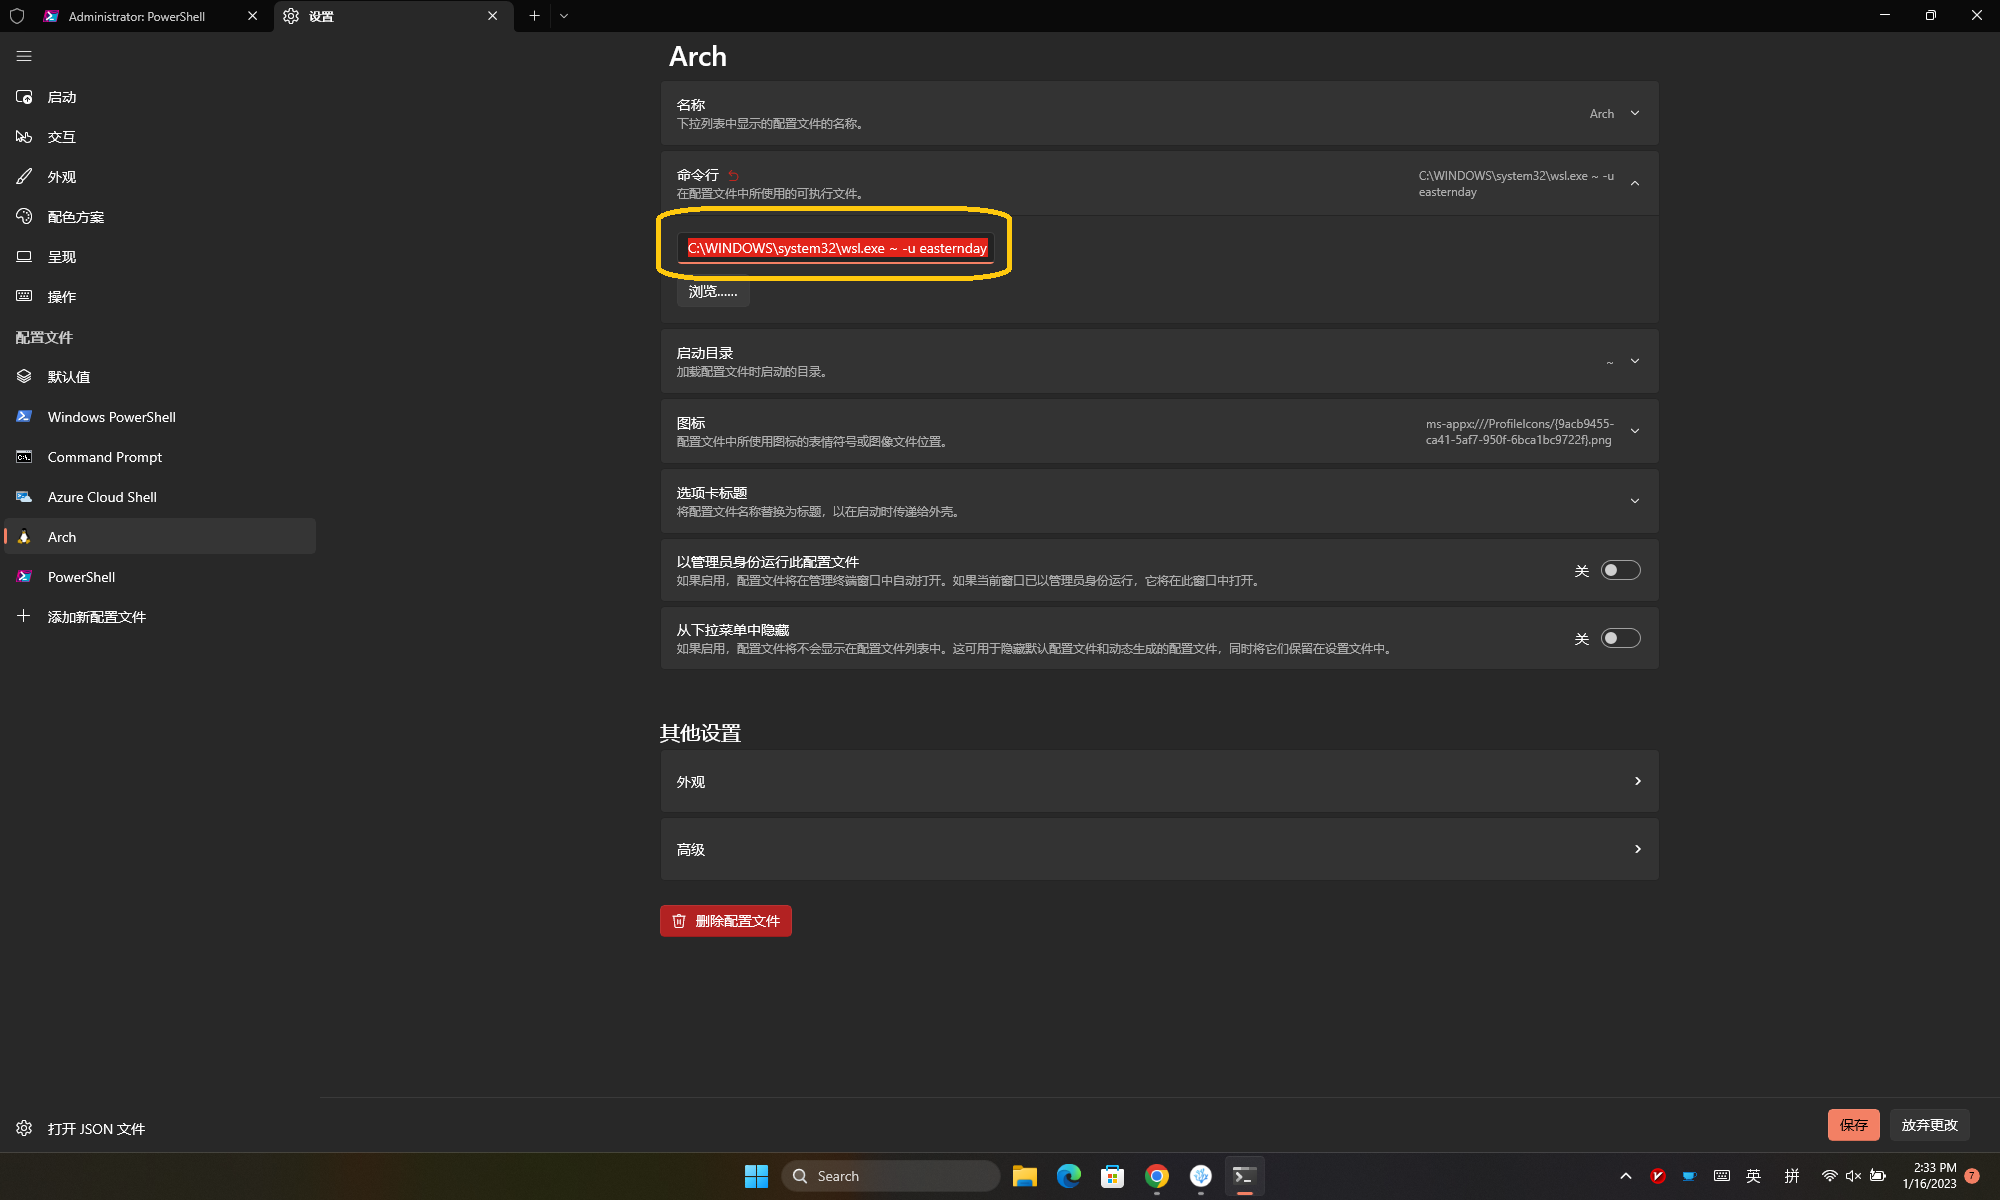Open the notification count badge
Screen dimensions: 2000x1200
pyautogui.click(x=1972, y=1176)
